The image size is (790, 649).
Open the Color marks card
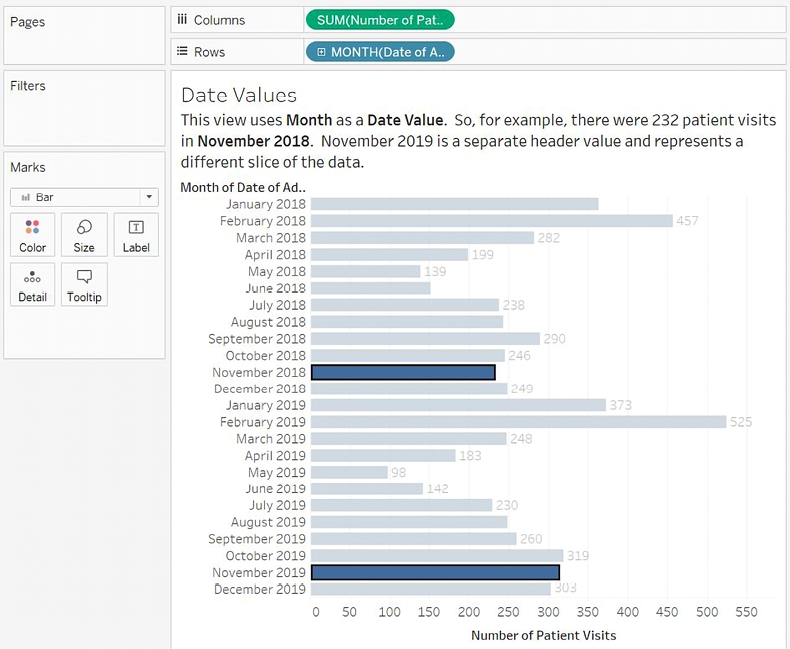(x=32, y=235)
